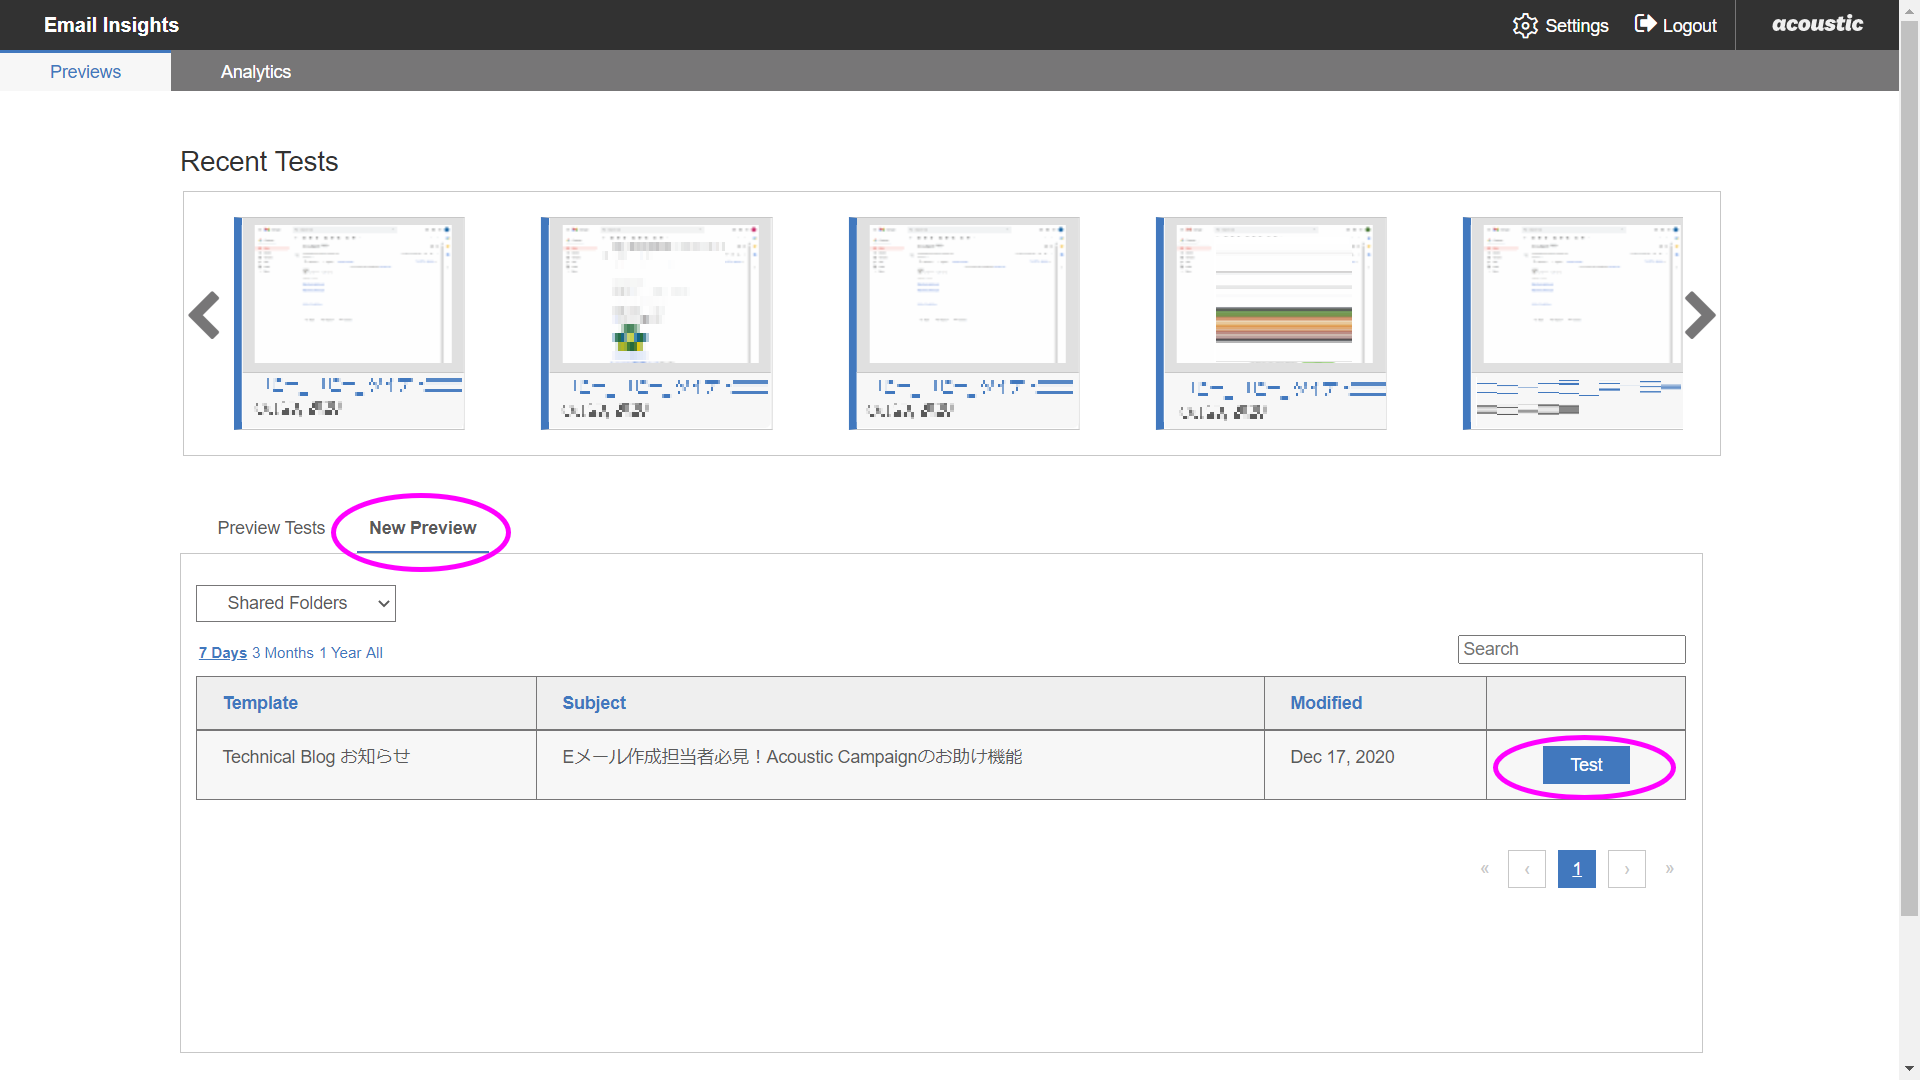The image size is (1920, 1080).
Task: Click the Test button for Technical Blog
Action: pos(1586,765)
